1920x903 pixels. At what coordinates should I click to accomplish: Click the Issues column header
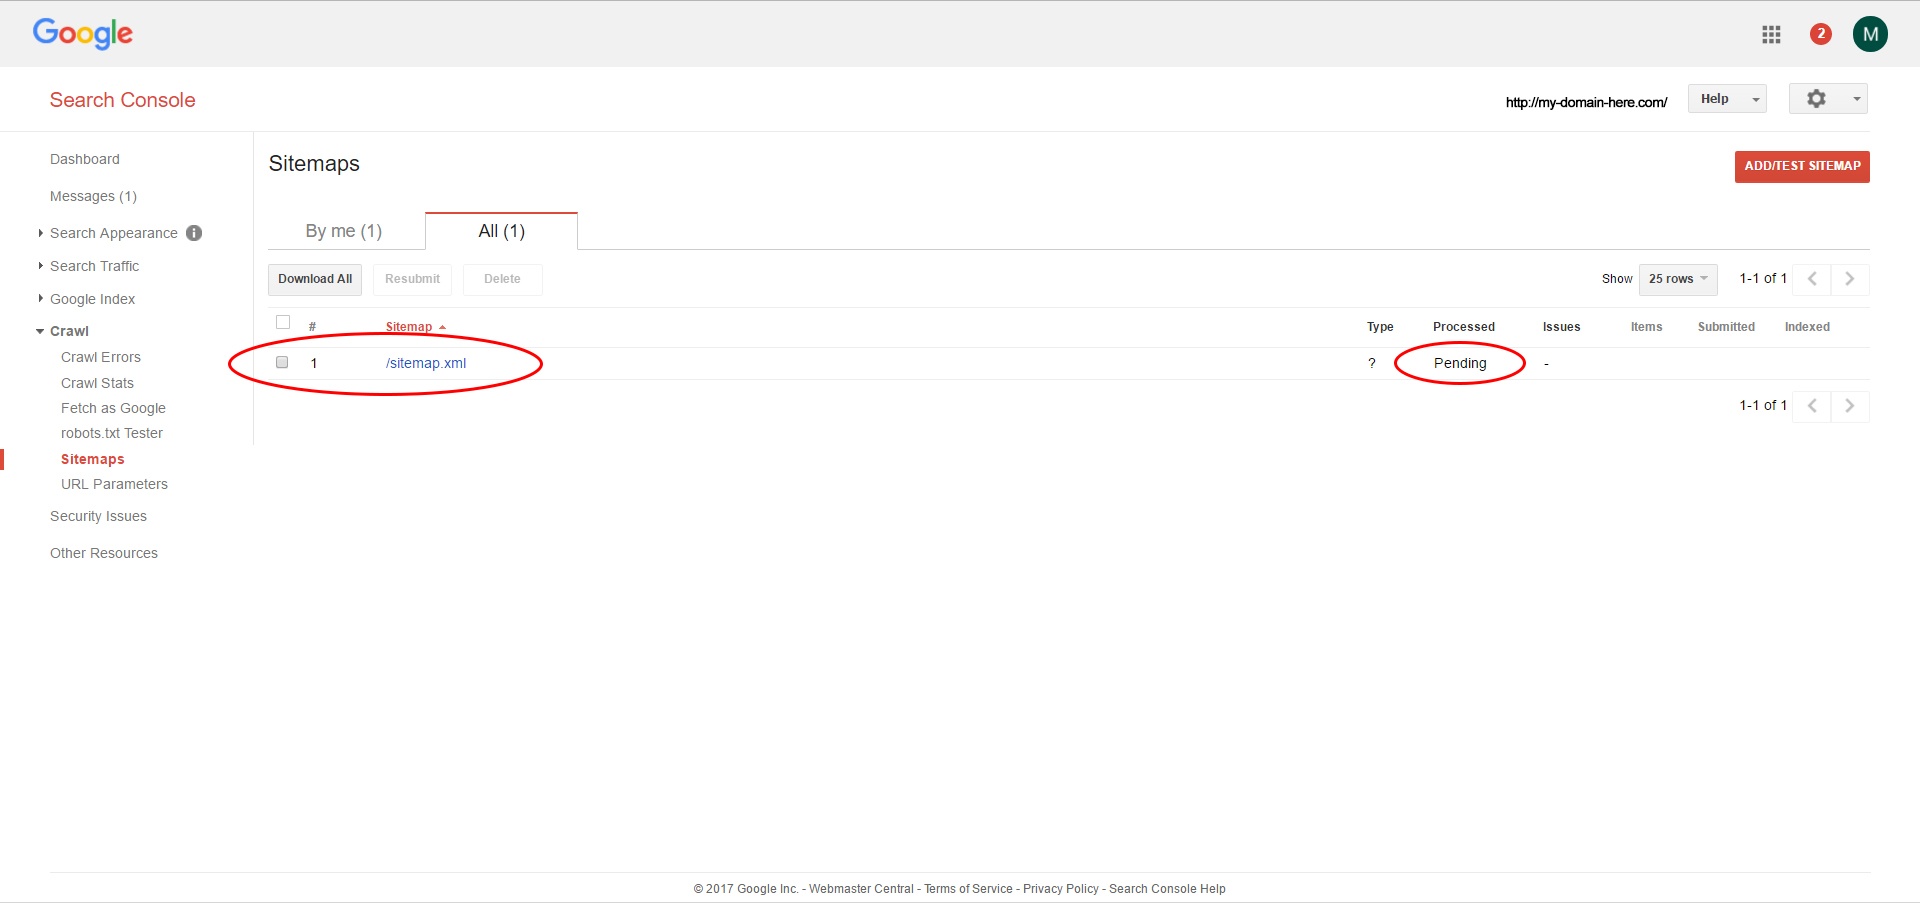tap(1561, 327)
